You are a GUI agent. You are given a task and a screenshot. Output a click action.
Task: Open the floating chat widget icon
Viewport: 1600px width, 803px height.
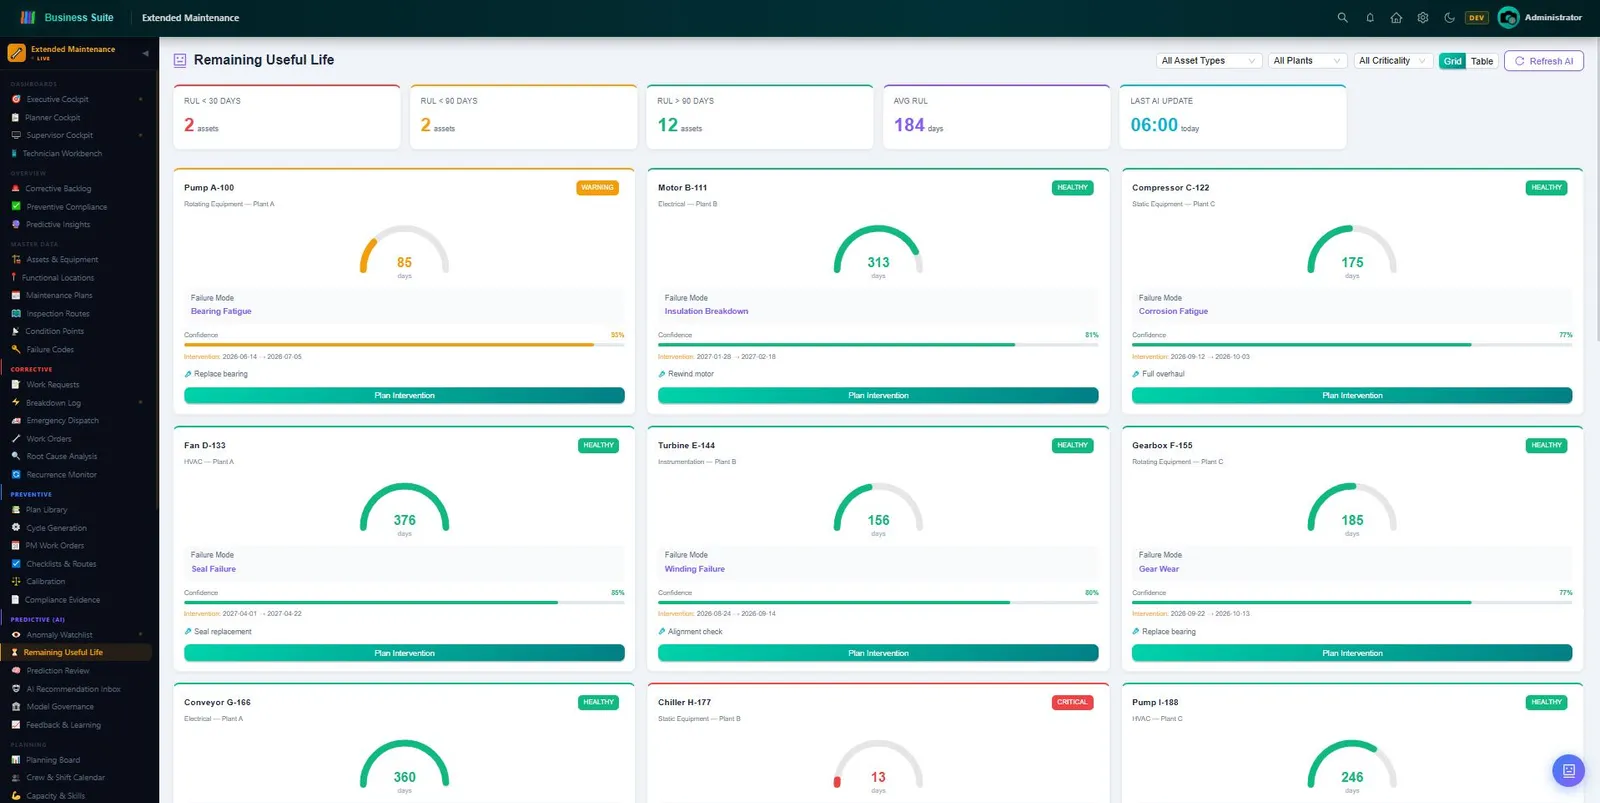(1568, 770)
